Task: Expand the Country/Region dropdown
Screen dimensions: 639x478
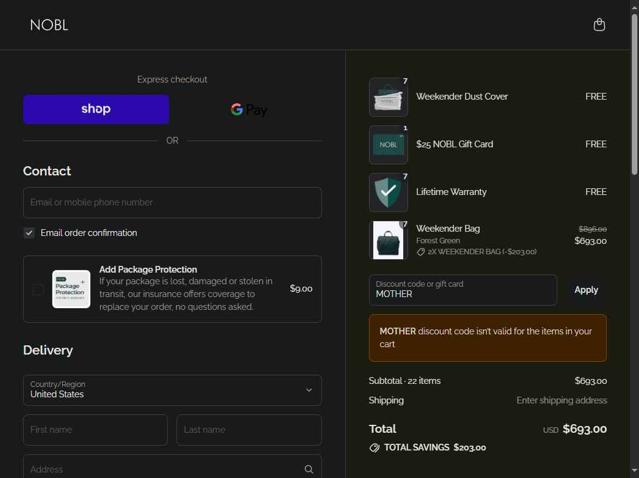Action: coord(172,390)
